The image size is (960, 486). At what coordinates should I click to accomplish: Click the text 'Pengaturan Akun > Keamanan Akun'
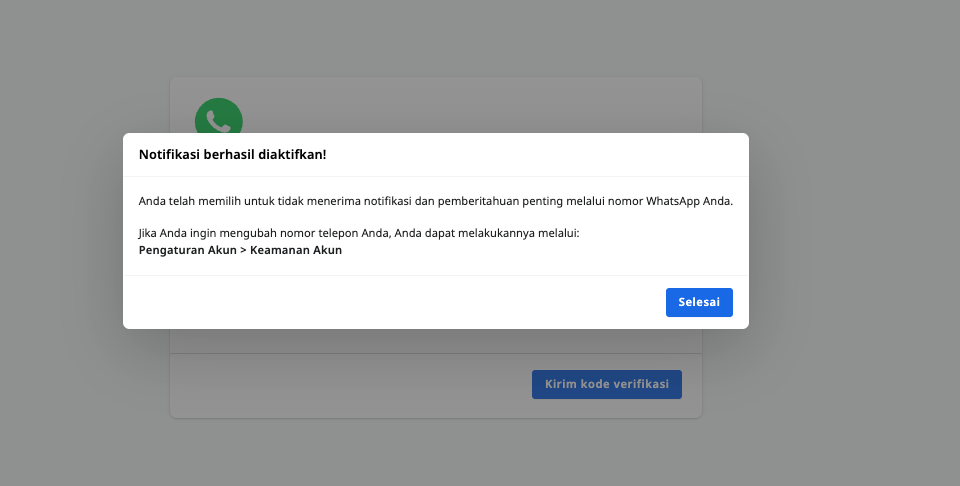(241, 250)
